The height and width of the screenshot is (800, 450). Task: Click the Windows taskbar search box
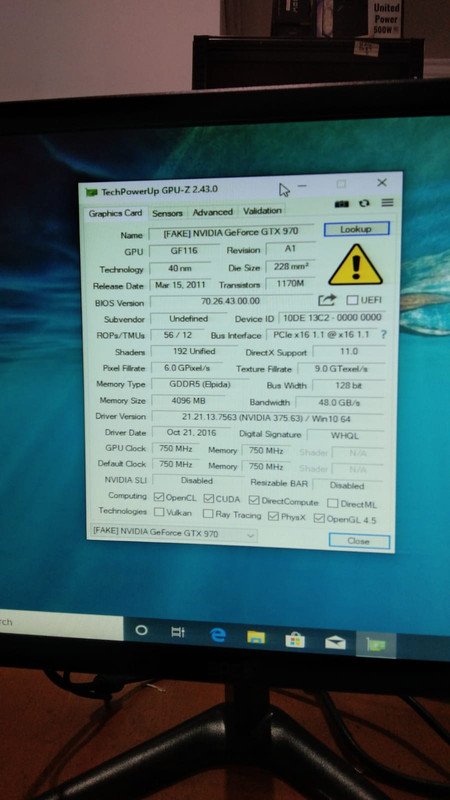(61, 623)
